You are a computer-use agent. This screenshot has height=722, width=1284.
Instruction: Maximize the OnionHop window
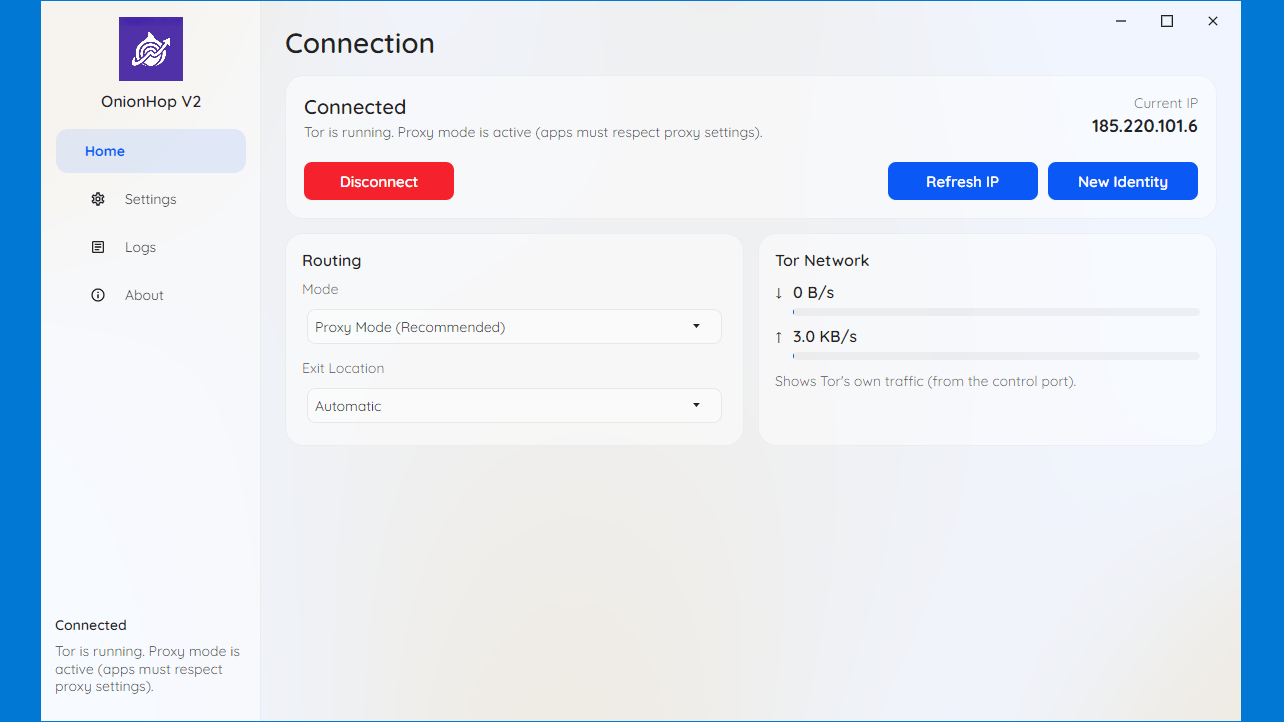pyautogui.click(x=1166, y=21)
